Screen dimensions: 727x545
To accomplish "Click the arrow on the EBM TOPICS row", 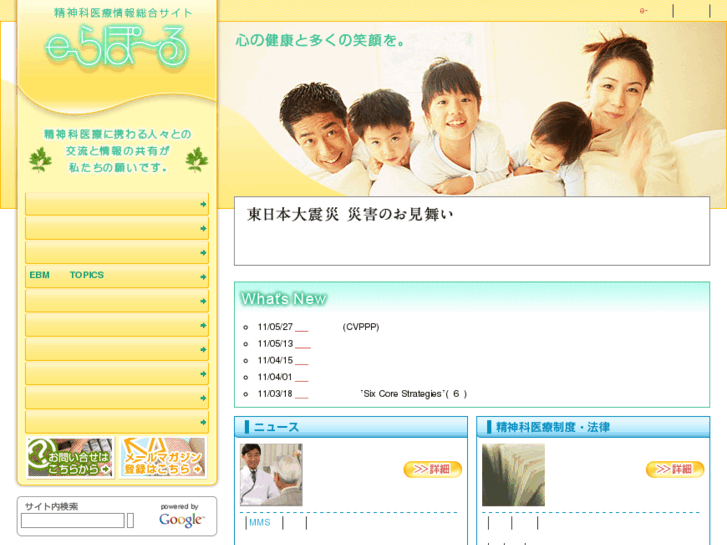I will [203, 277].
